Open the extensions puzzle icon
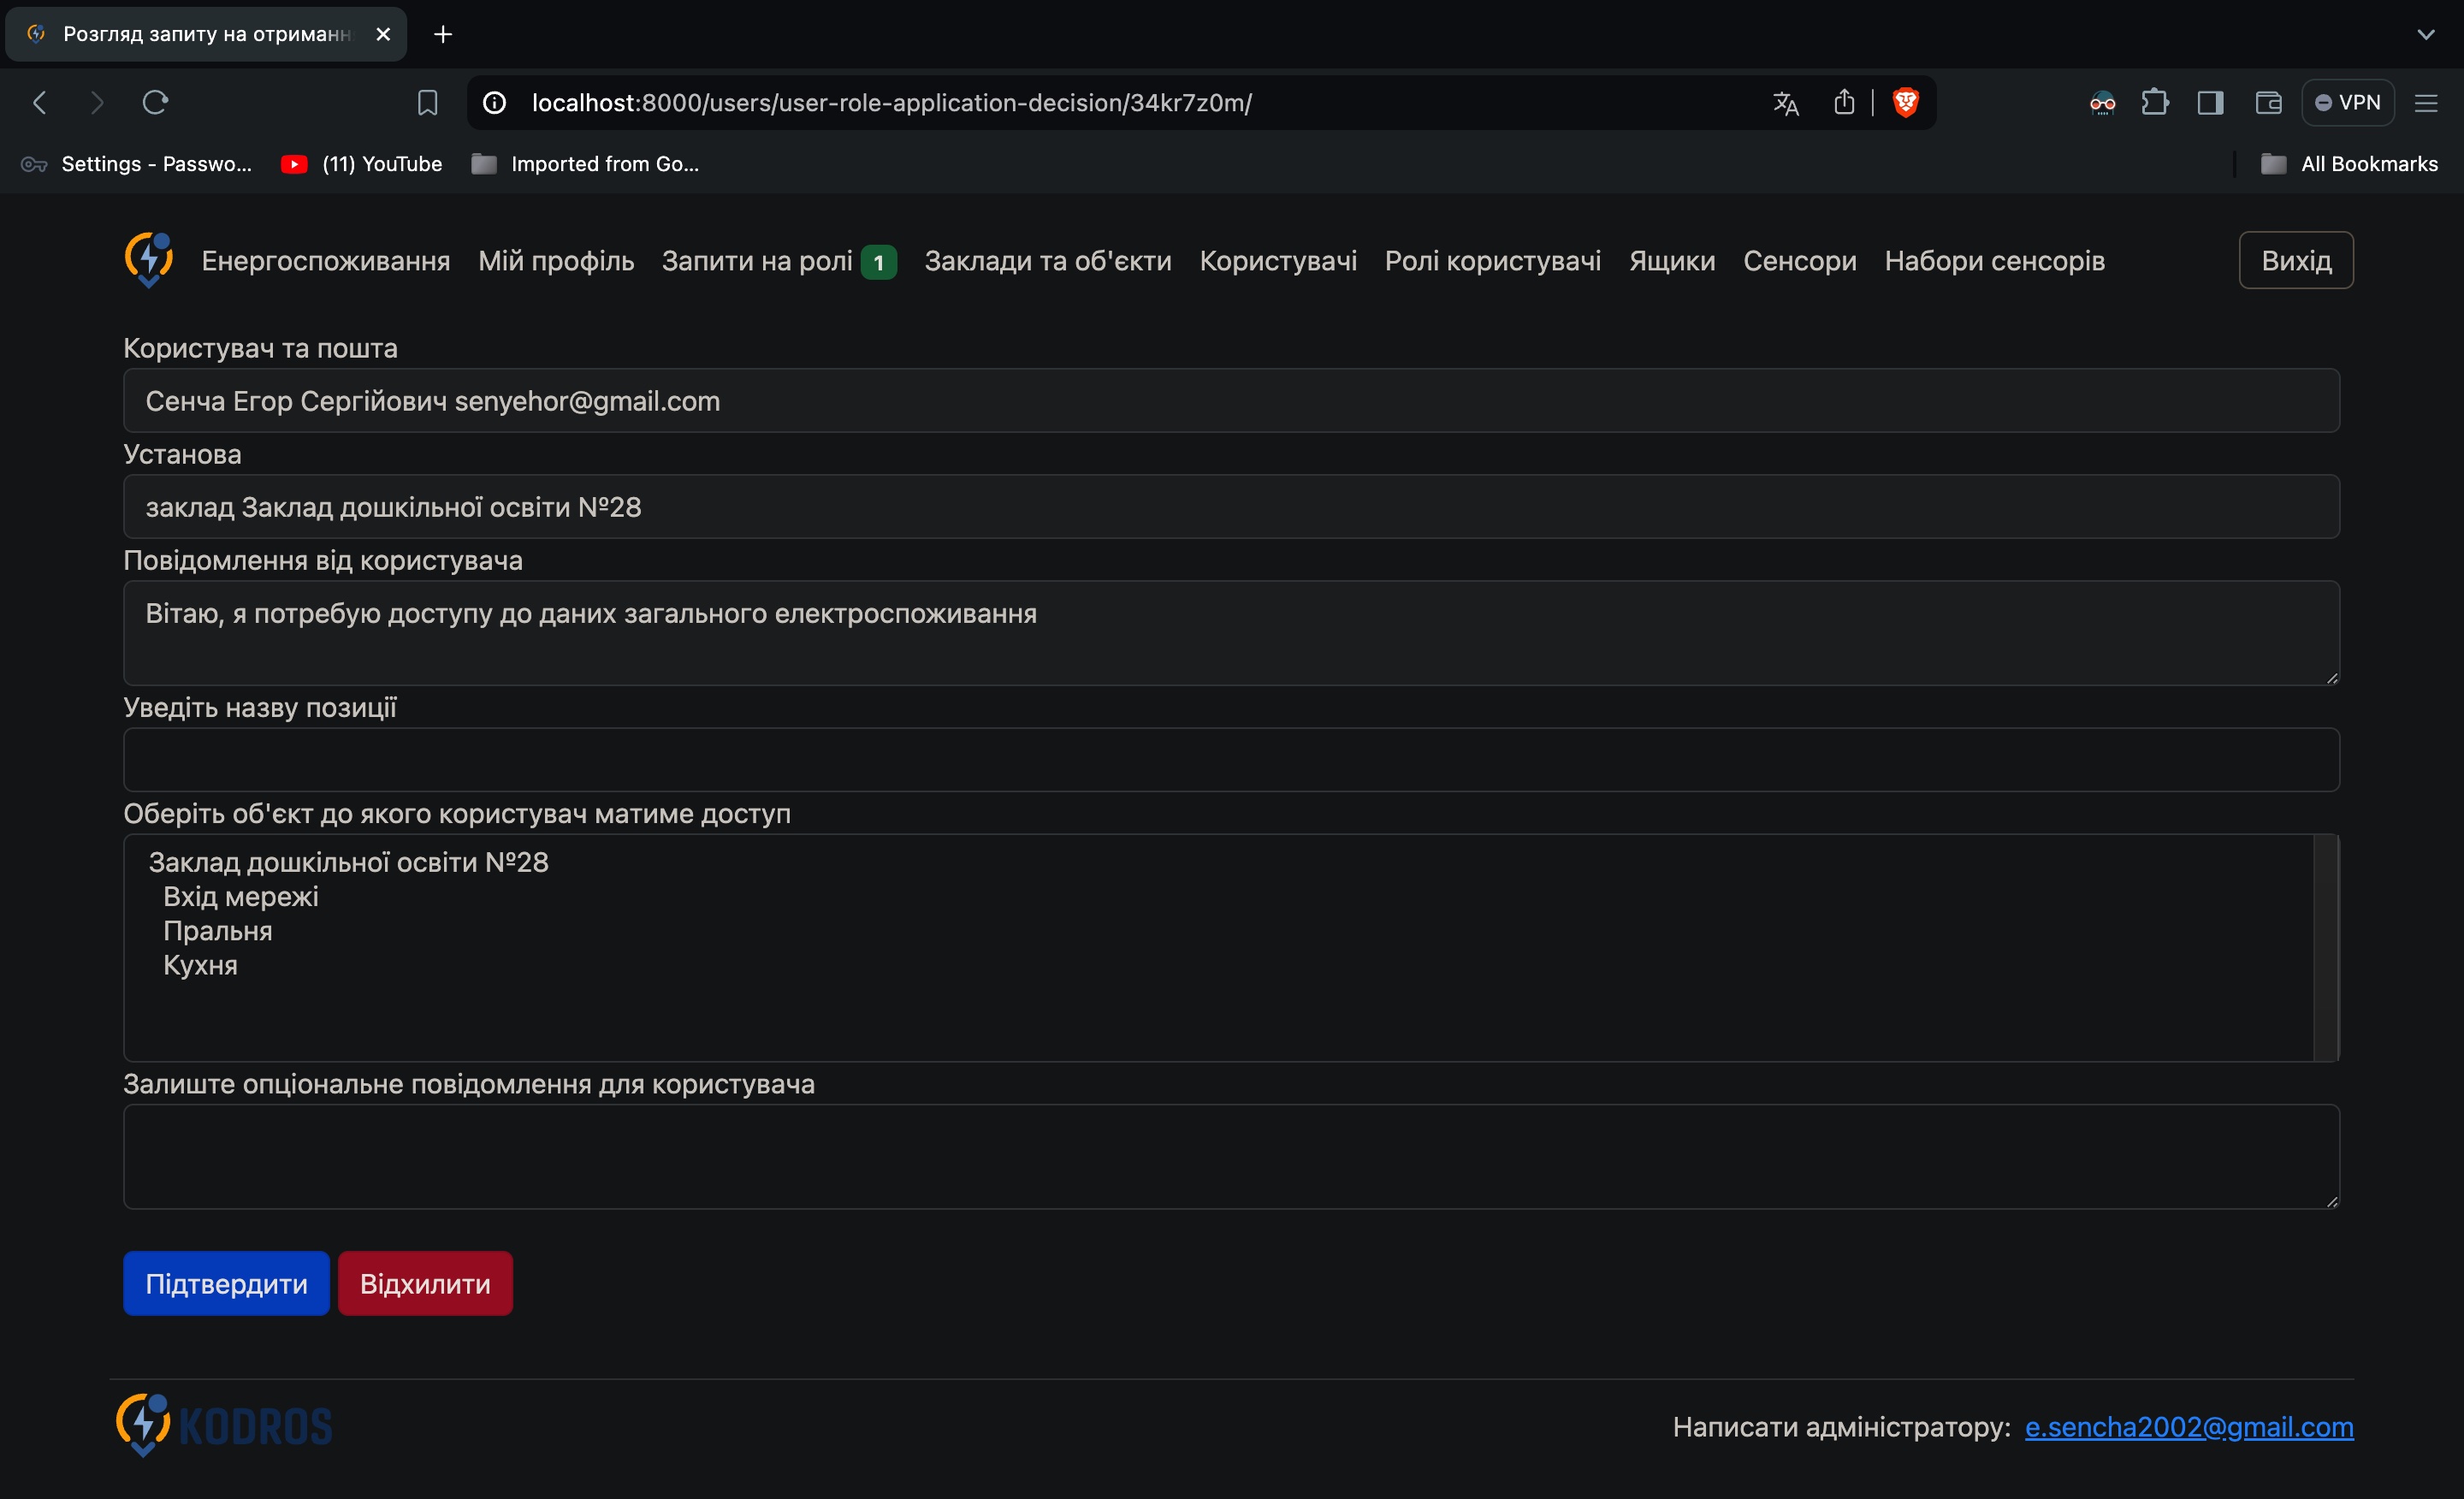 pos(2155,102)
